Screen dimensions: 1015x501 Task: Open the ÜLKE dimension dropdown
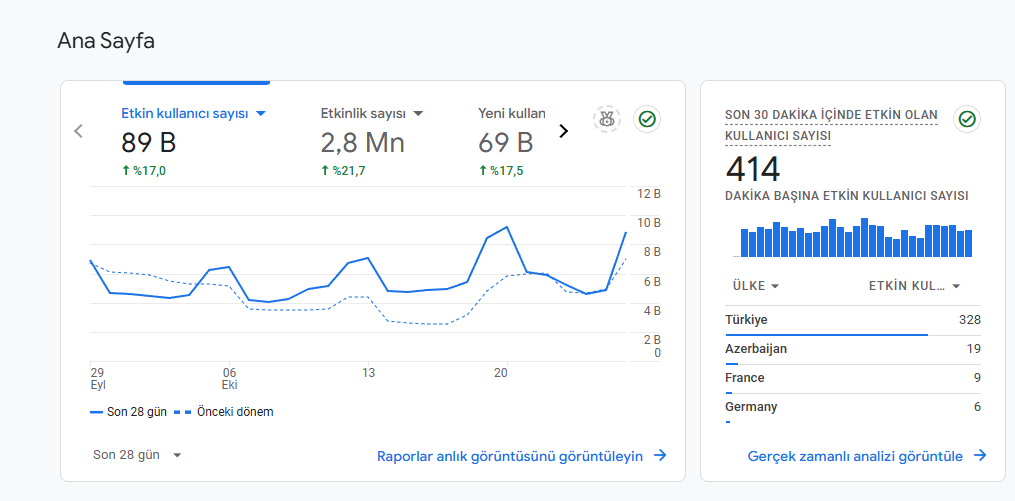[x=755, y=285]
